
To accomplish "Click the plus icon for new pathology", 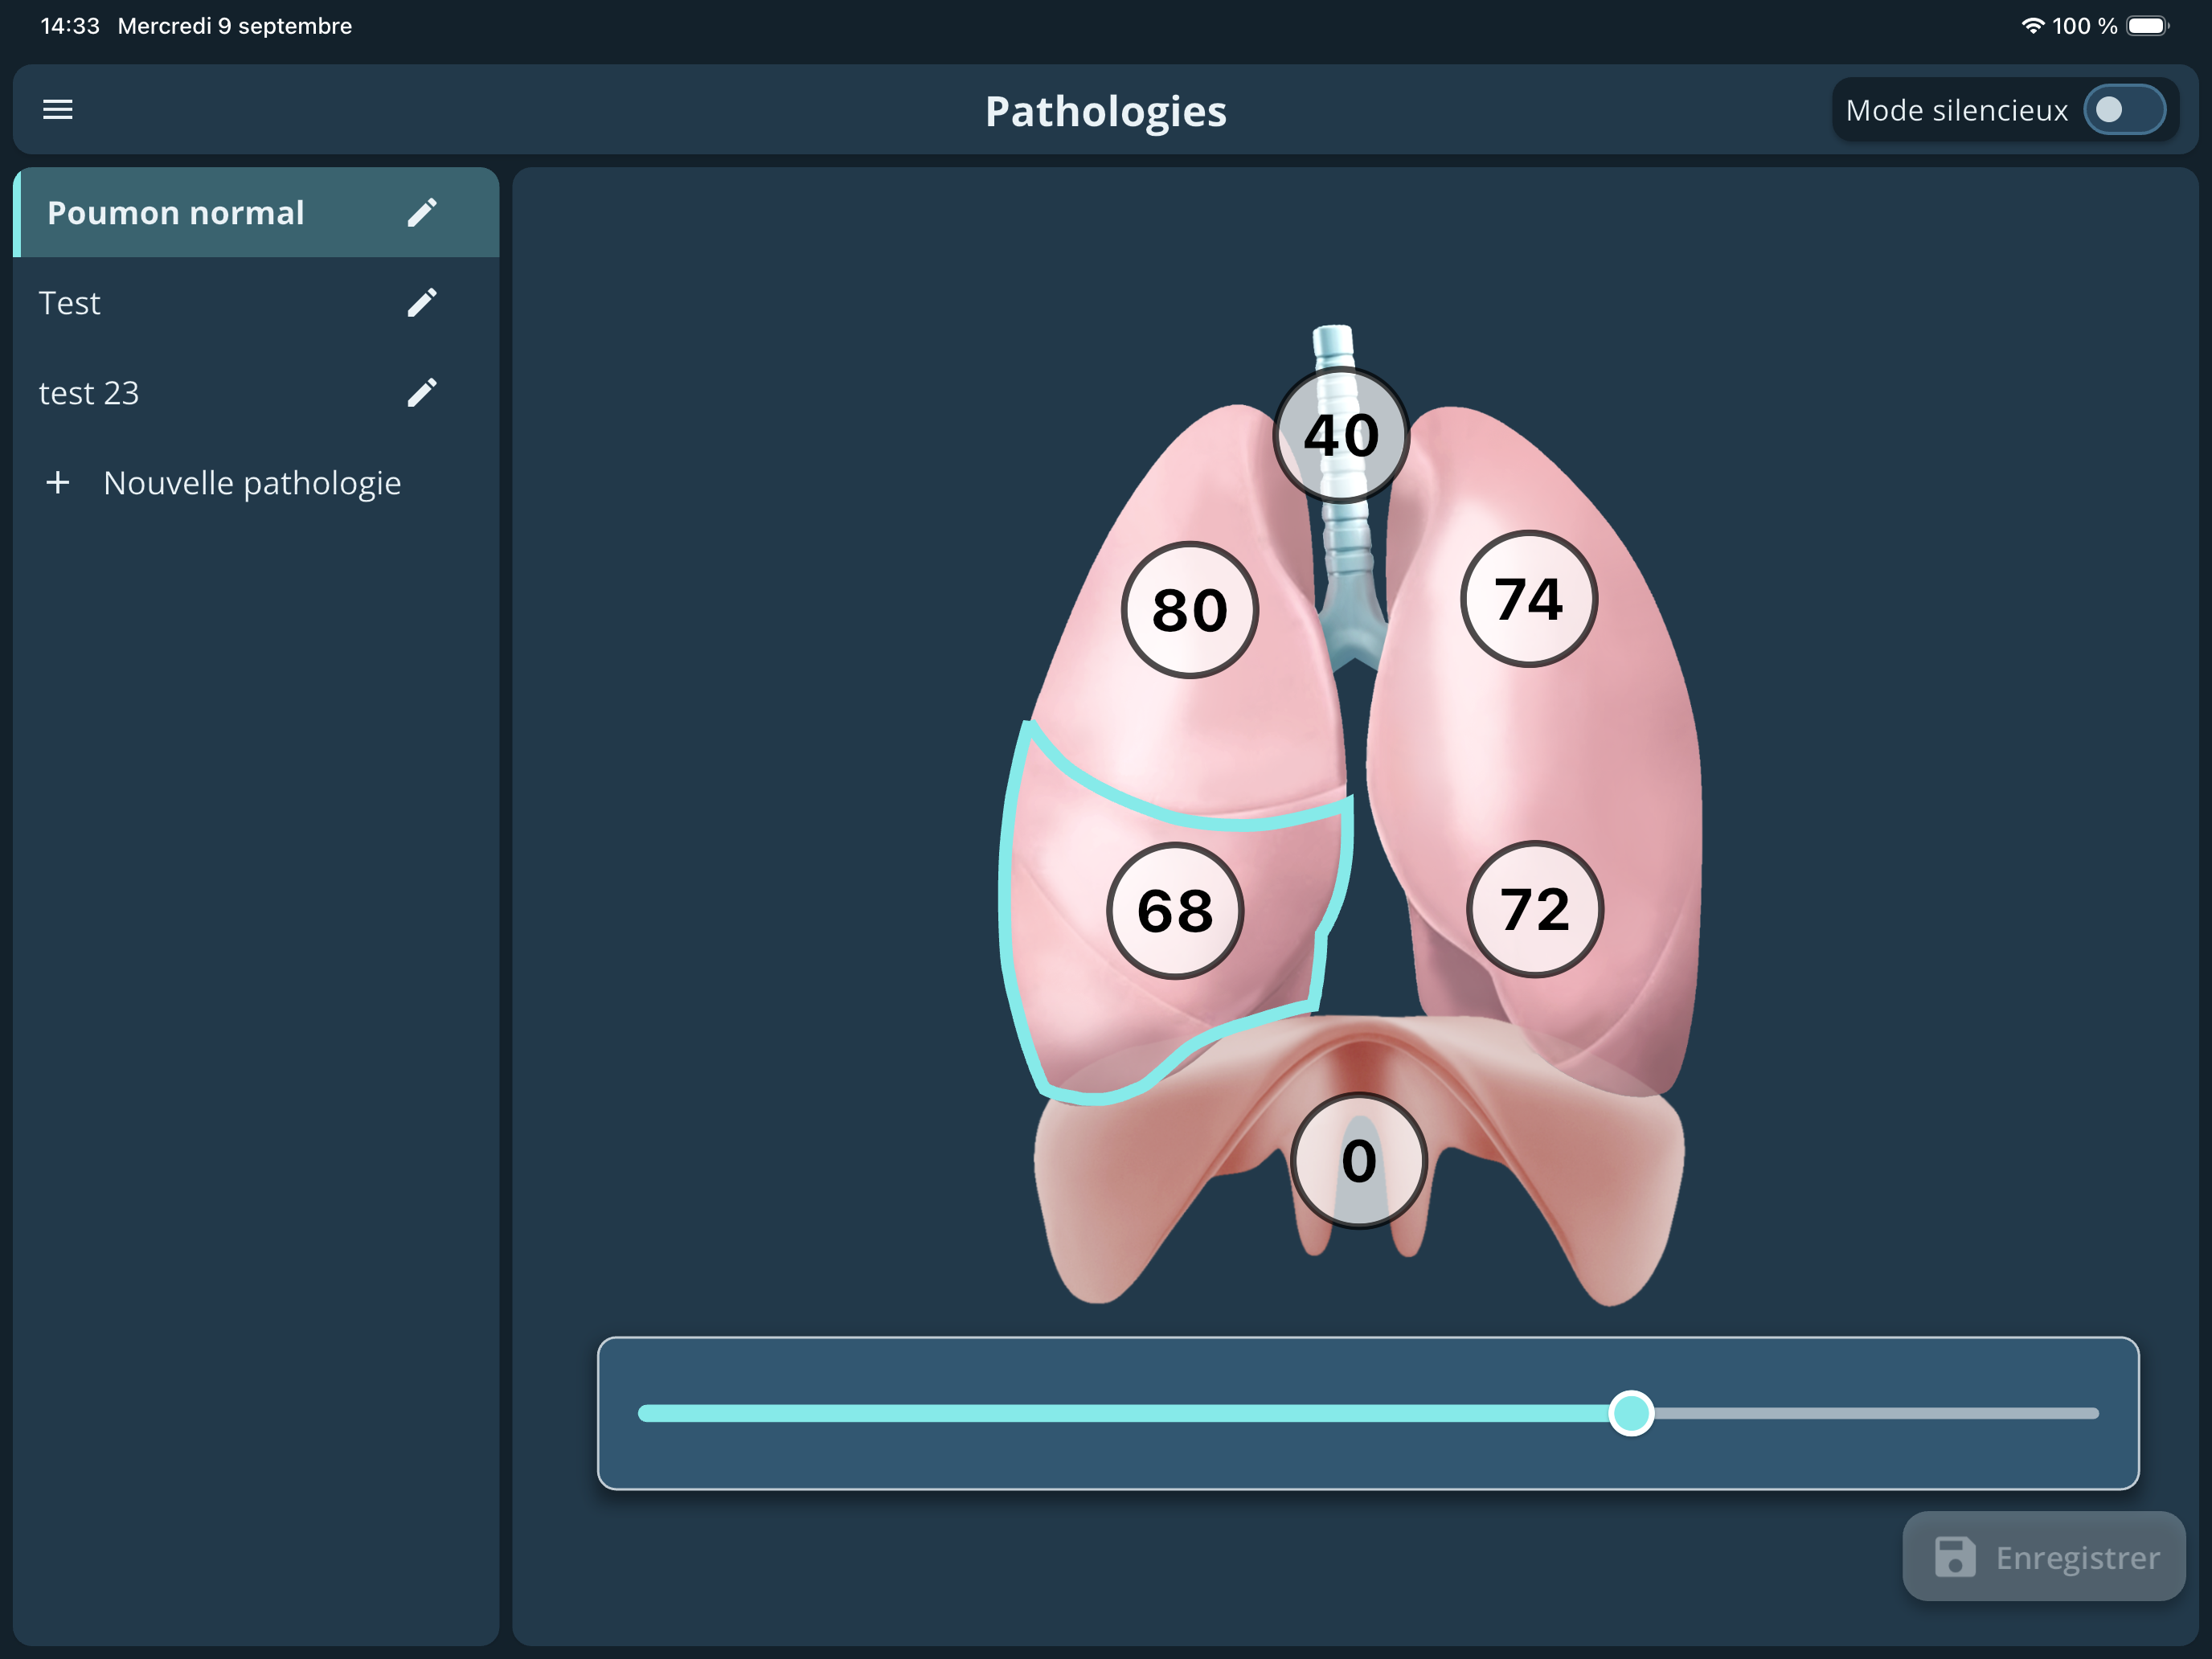I will [58, 483].
